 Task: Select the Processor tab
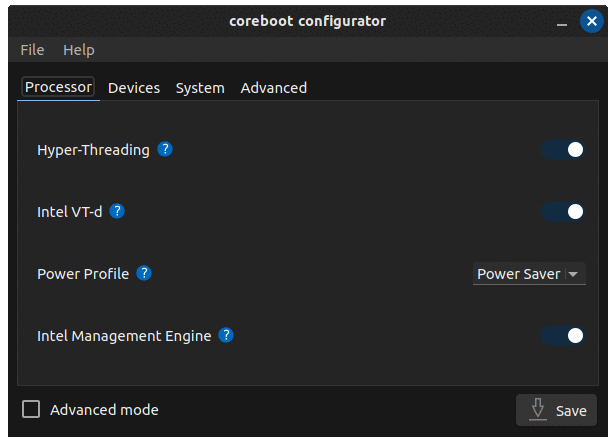click(x=59, y=88)
